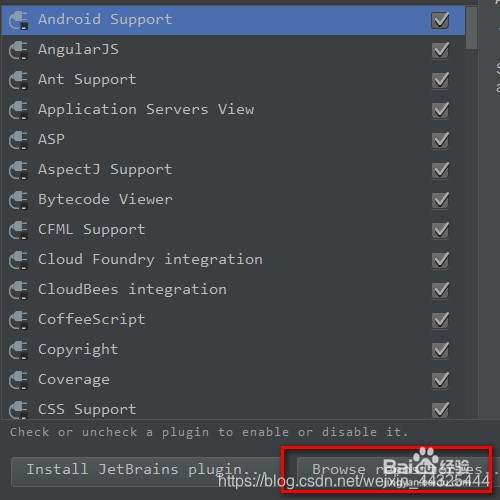This screenshot has height=500, width=500.
Task: Disable the AspectJ Support plugin checkbox
Action: tap(440, 170)
